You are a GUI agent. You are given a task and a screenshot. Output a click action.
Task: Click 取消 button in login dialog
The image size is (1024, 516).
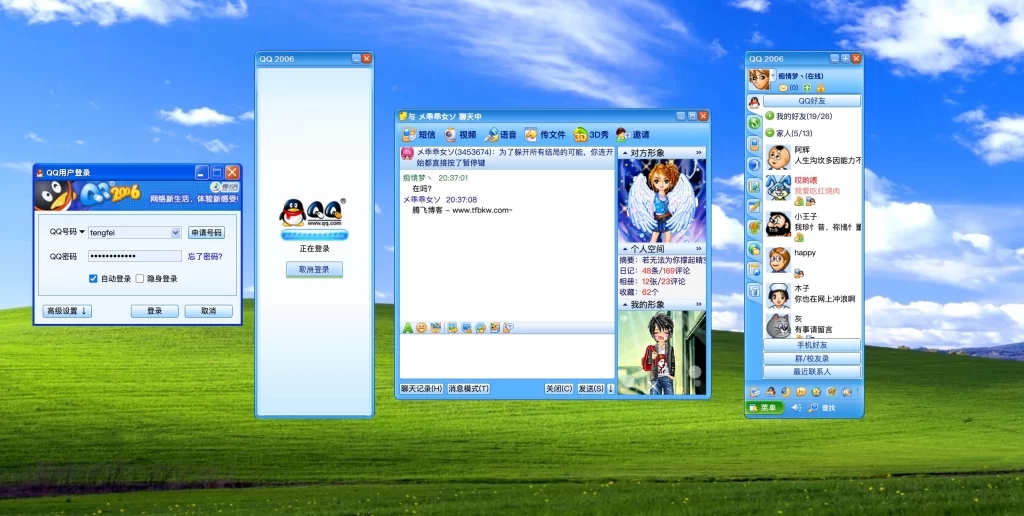click(208, 311)
